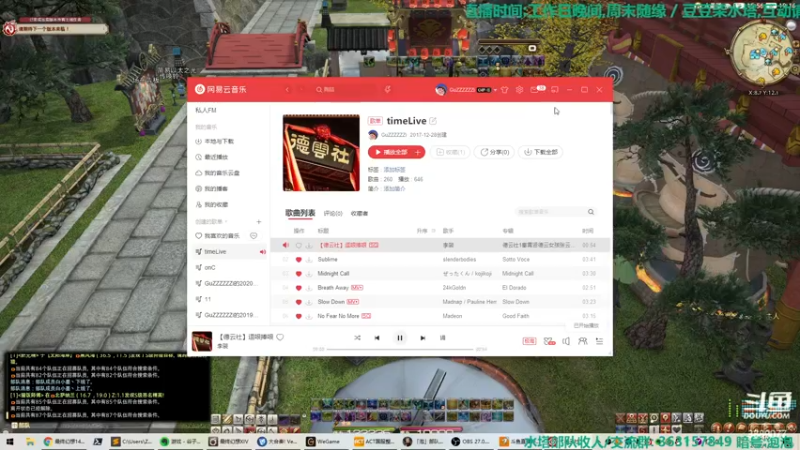Like the currently playing song heart

[280, 337]
